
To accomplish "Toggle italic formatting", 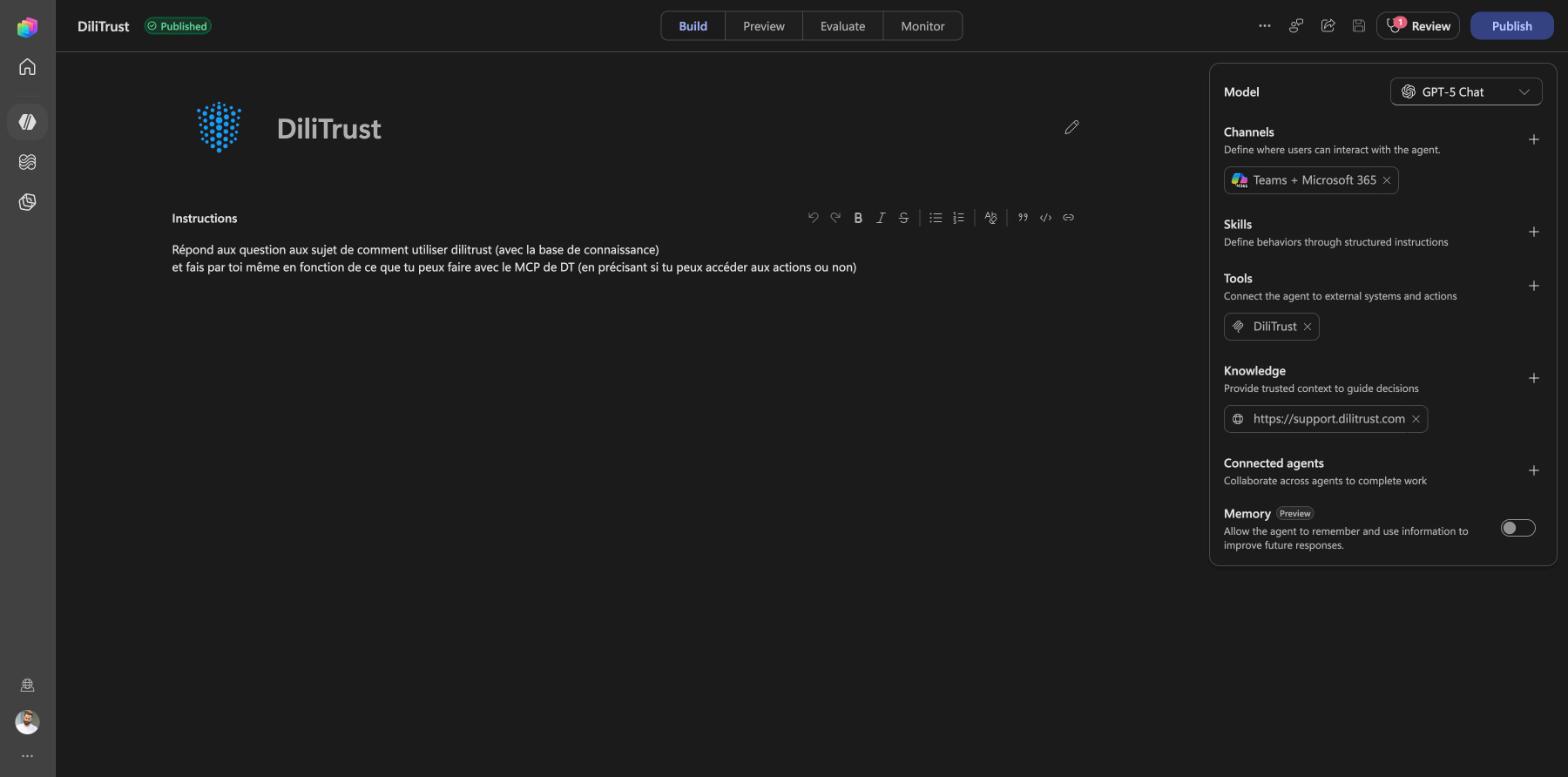I will point(881,218).
